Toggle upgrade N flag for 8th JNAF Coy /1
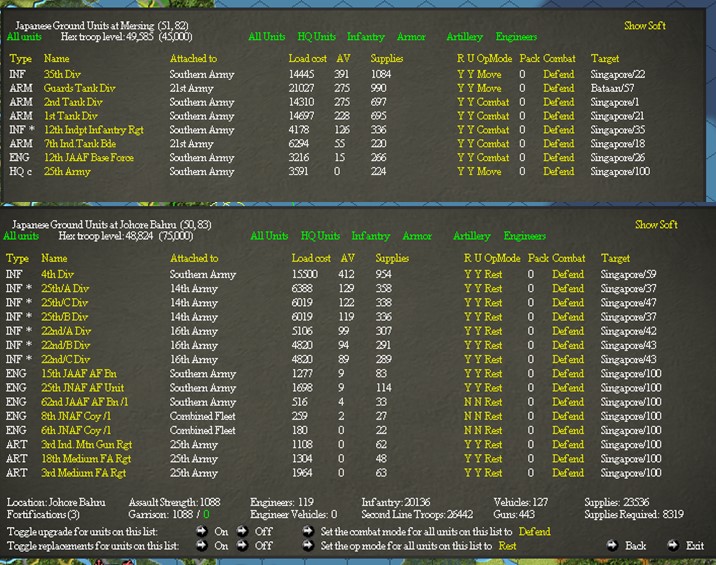The height and width of the screenshot is (565, 716). click(478, 416)
